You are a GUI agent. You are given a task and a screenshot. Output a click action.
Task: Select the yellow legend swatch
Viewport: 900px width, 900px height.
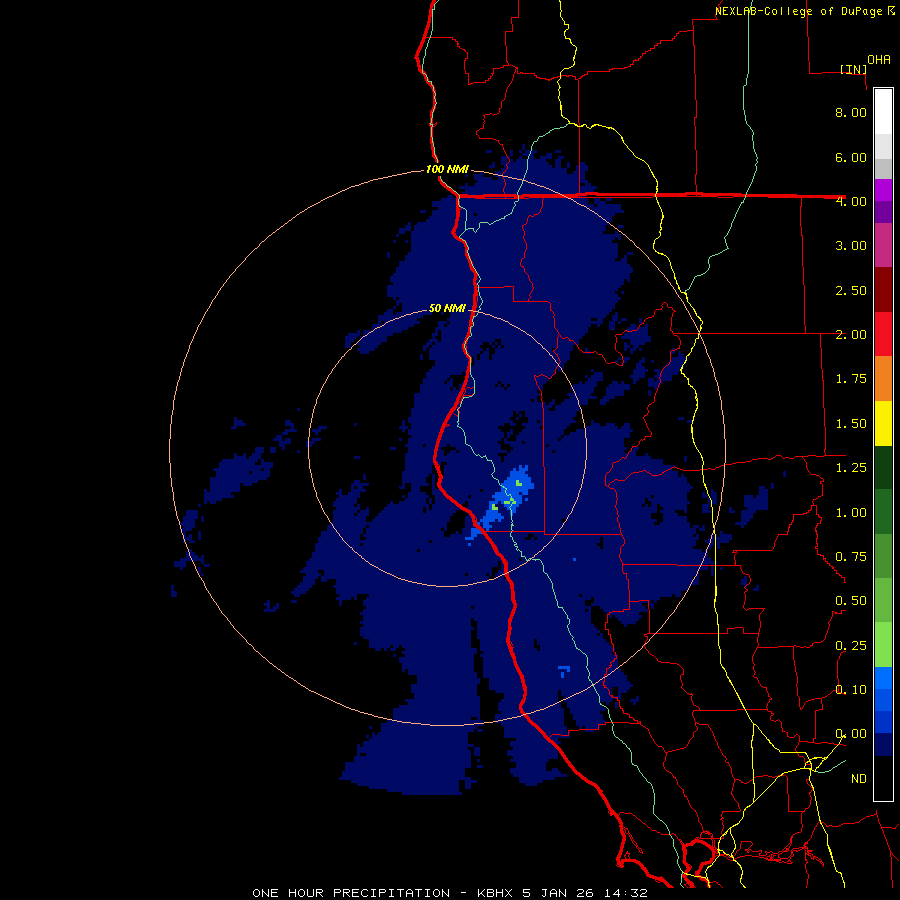(883, 423)
